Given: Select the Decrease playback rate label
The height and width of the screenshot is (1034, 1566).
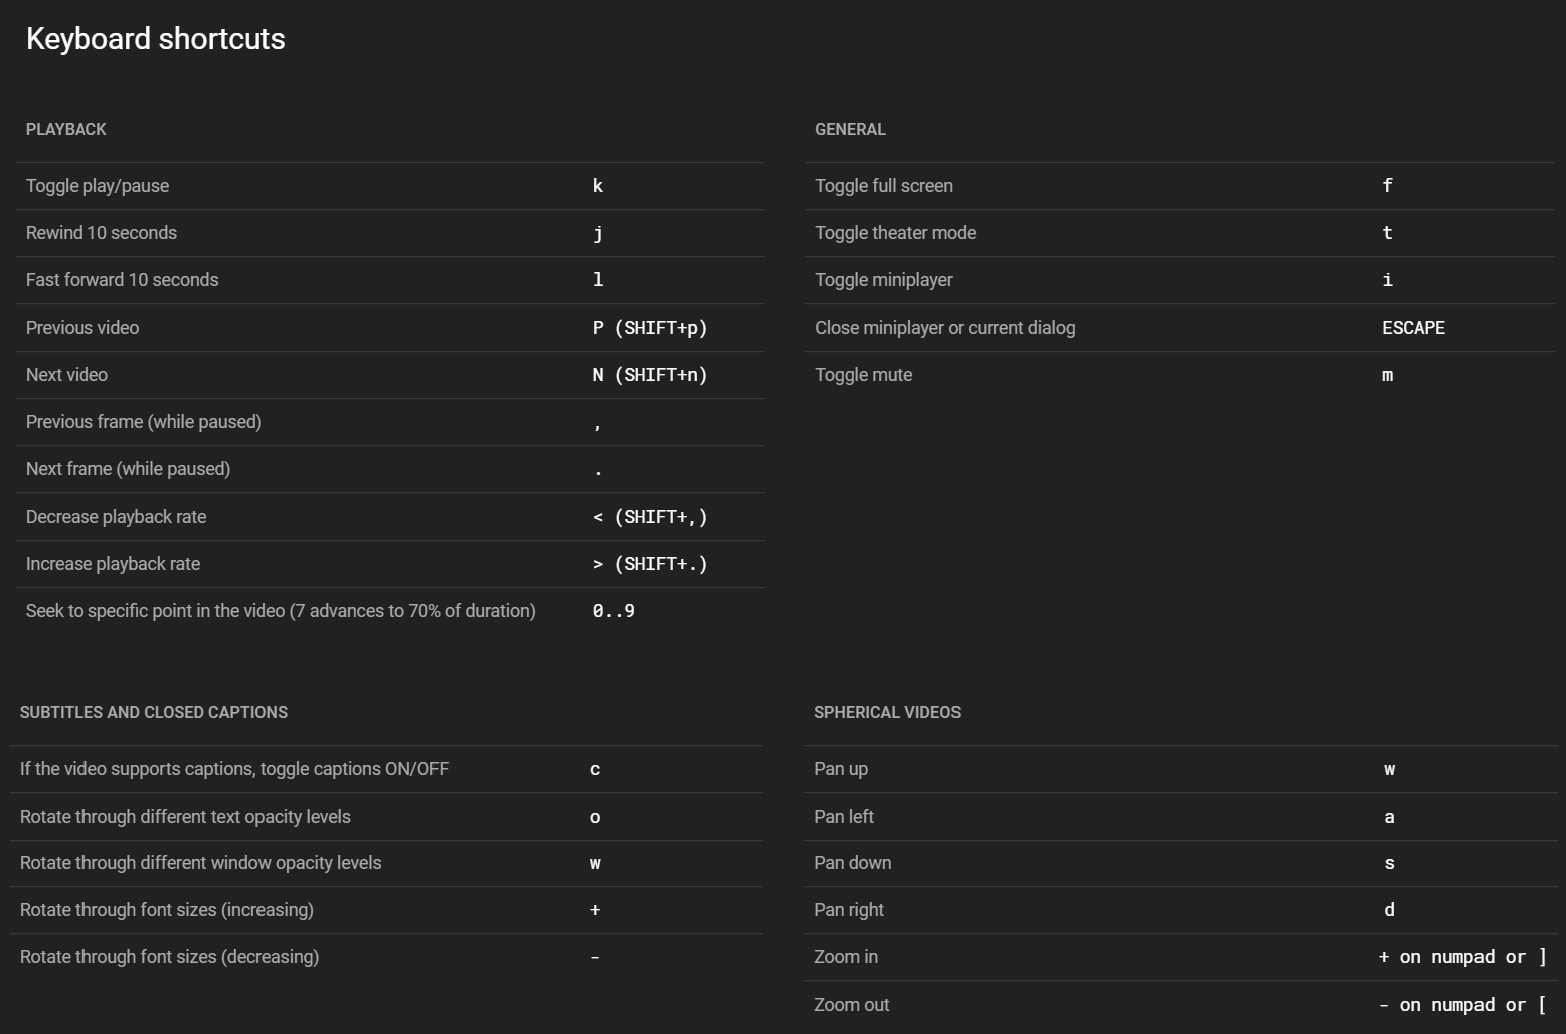Looking at the screenshot, I should point(116,517).
